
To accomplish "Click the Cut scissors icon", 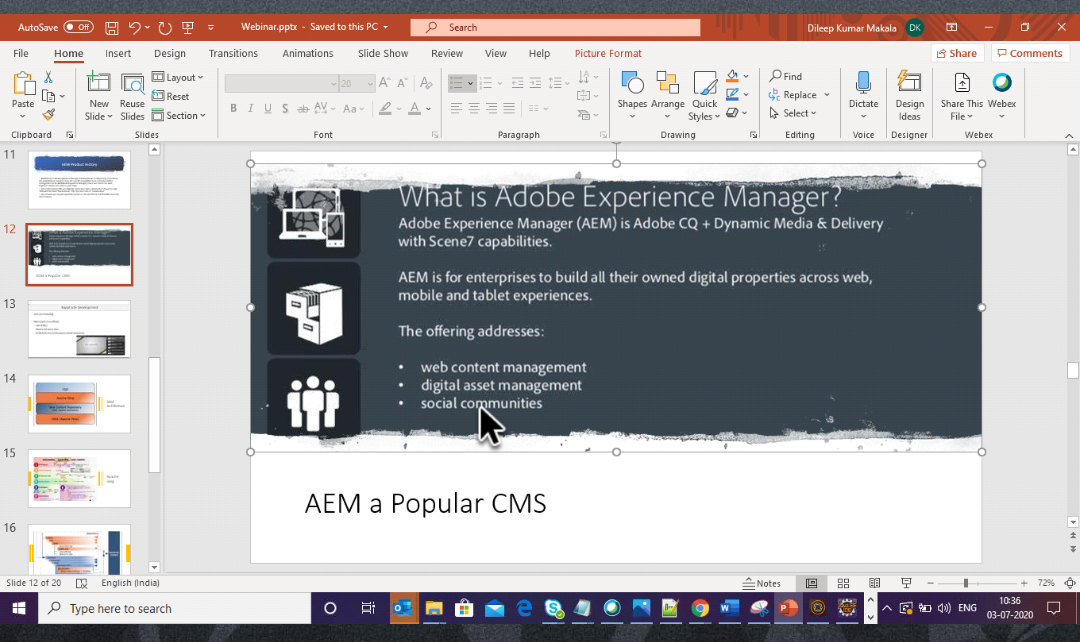I will click(x=48, y=77).
